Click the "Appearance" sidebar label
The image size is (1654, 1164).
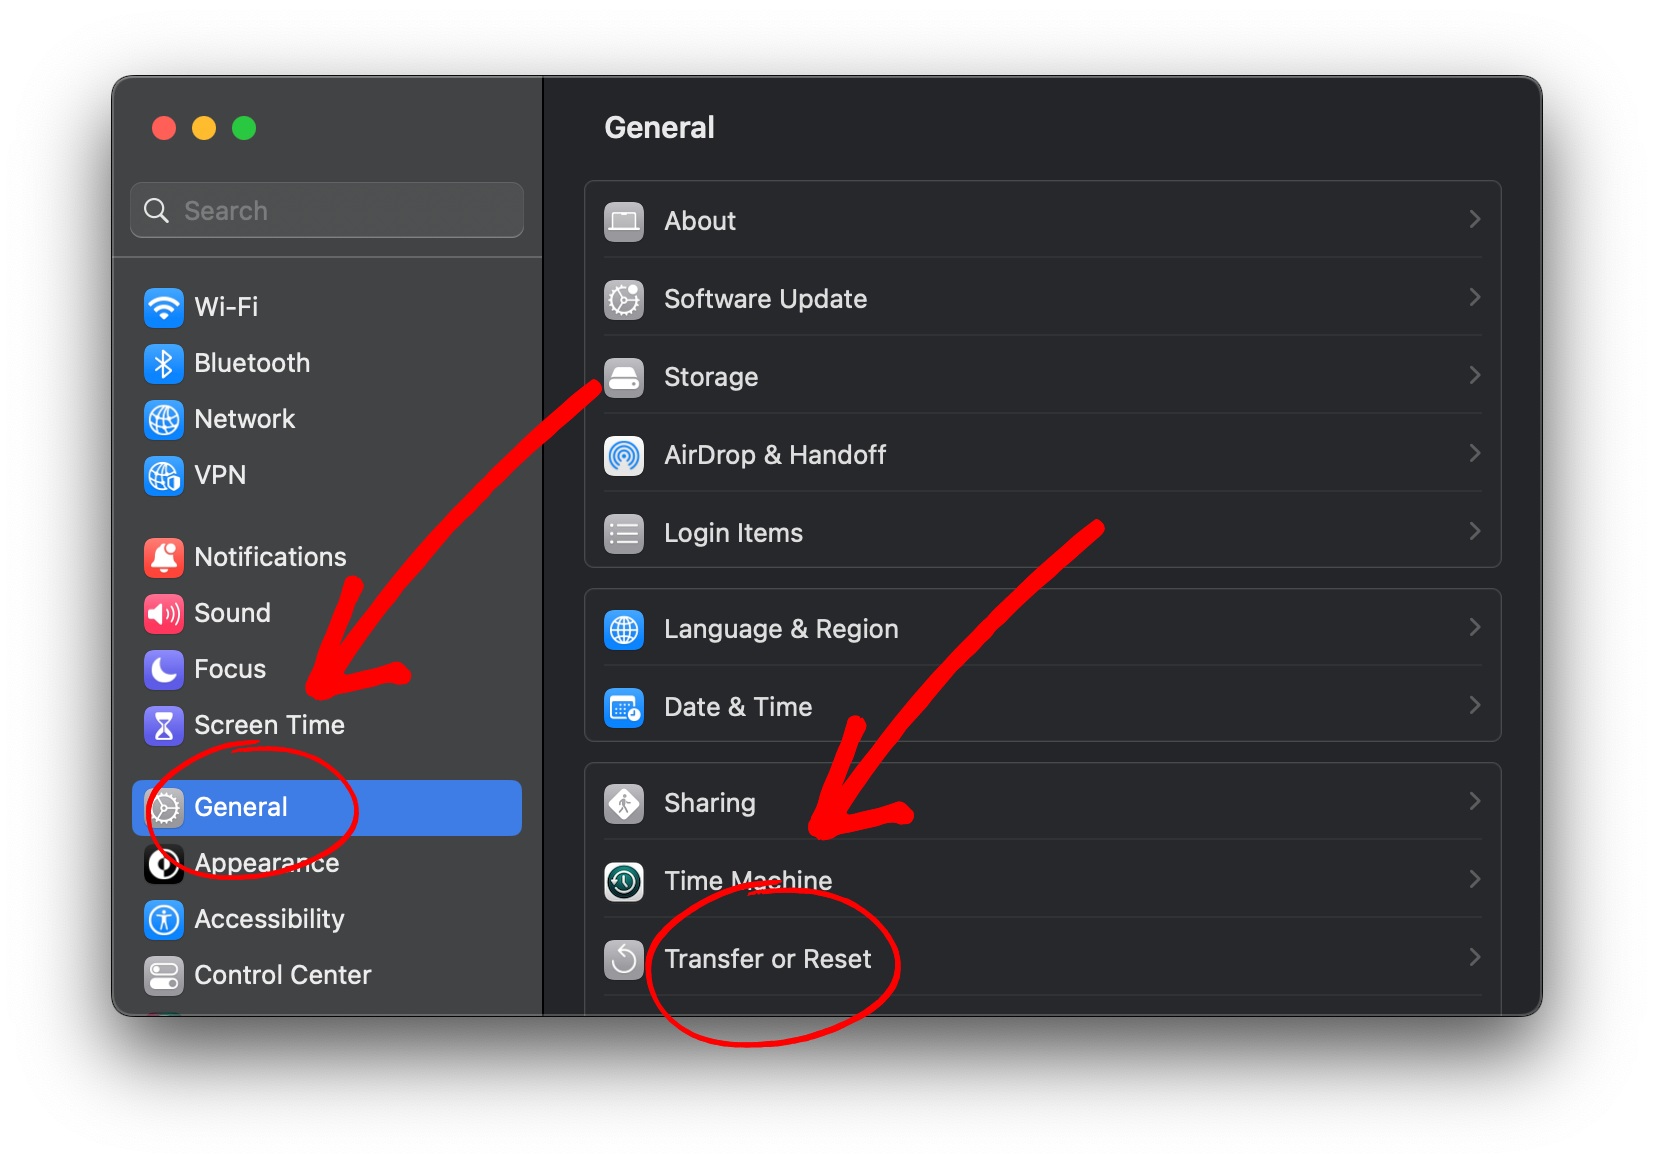pos(267,863)
